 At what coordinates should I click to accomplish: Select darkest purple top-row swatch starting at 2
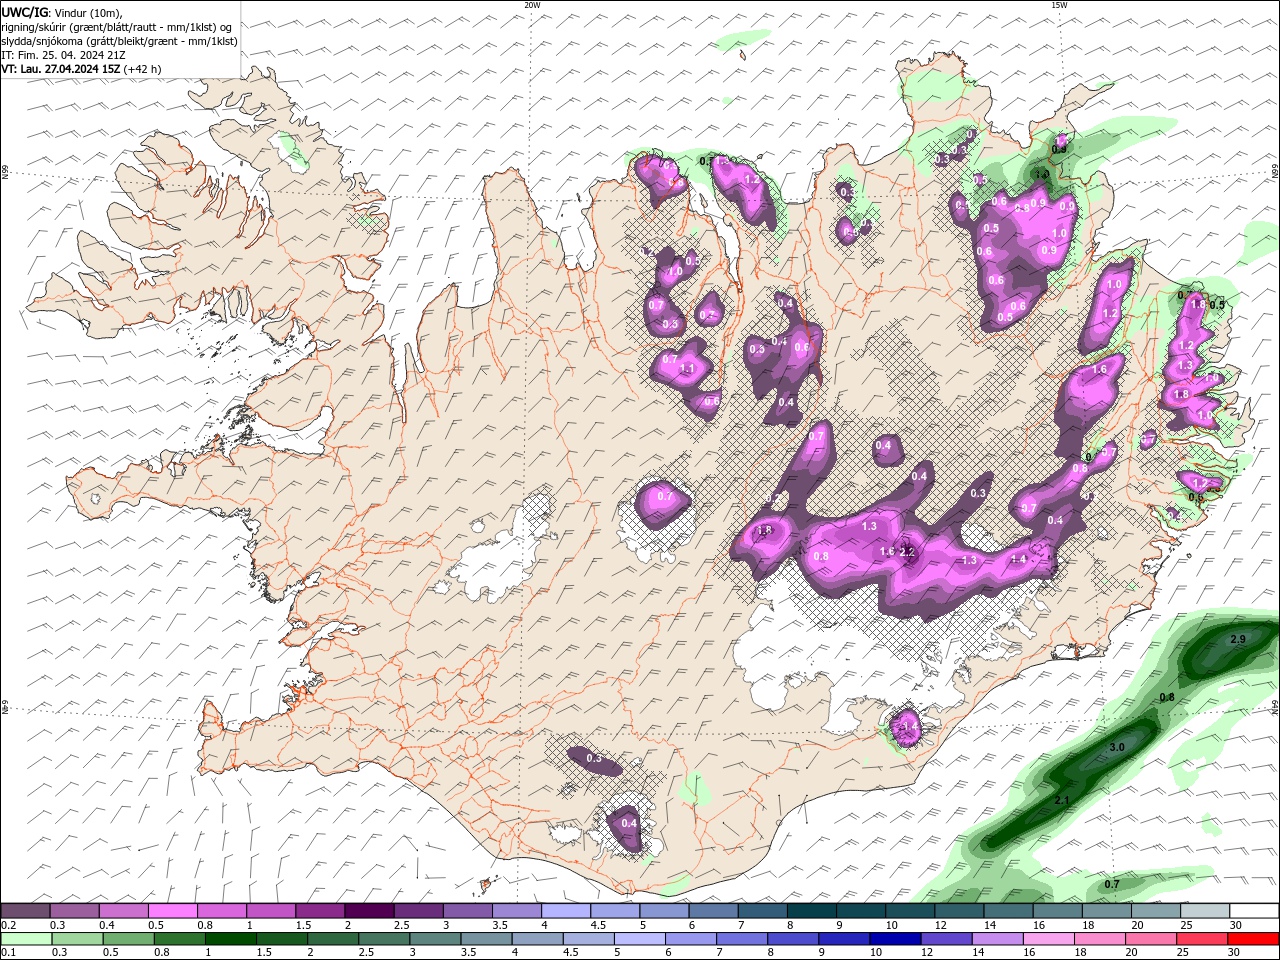point(369,911)
